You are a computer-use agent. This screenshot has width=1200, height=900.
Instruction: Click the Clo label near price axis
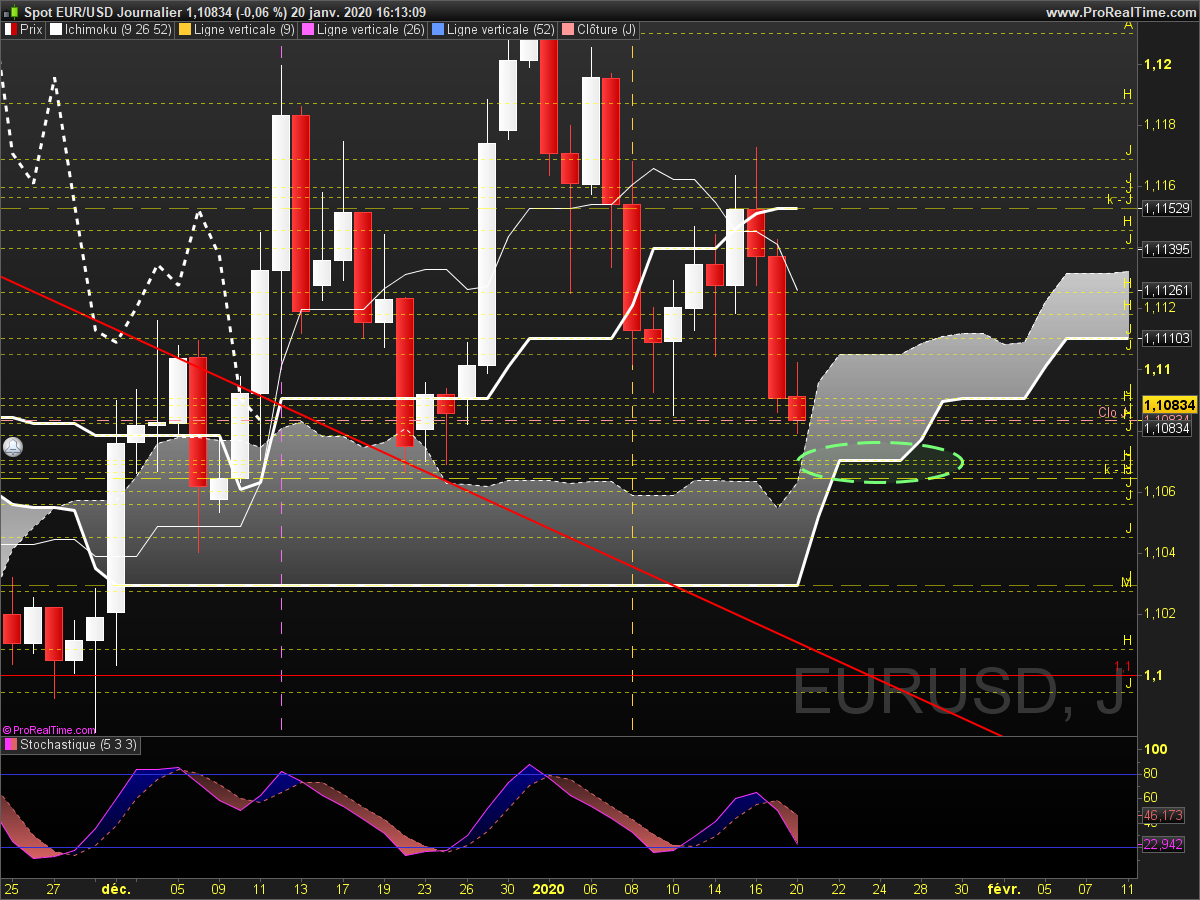pos(1108,412)
